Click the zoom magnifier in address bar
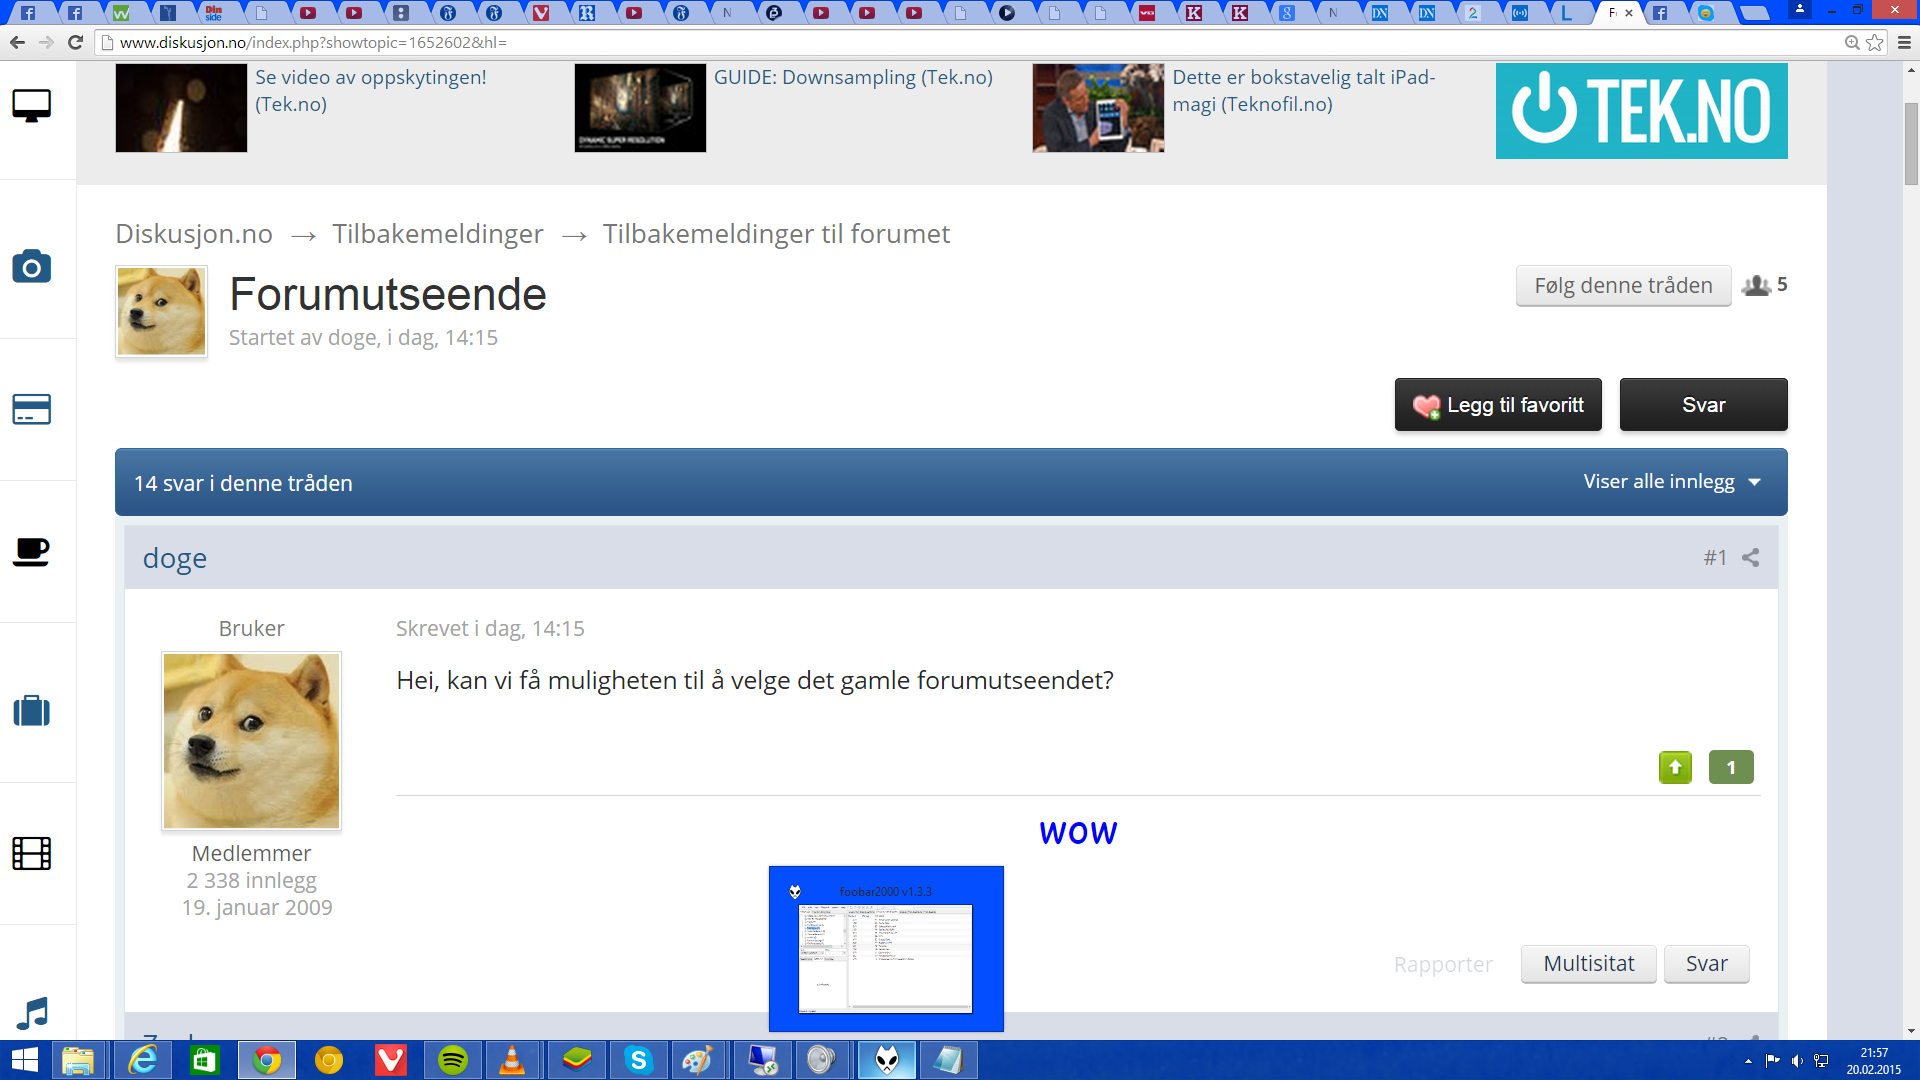The width and height of the screenshot is (1920, 1080). click(x=1852, y=43)
